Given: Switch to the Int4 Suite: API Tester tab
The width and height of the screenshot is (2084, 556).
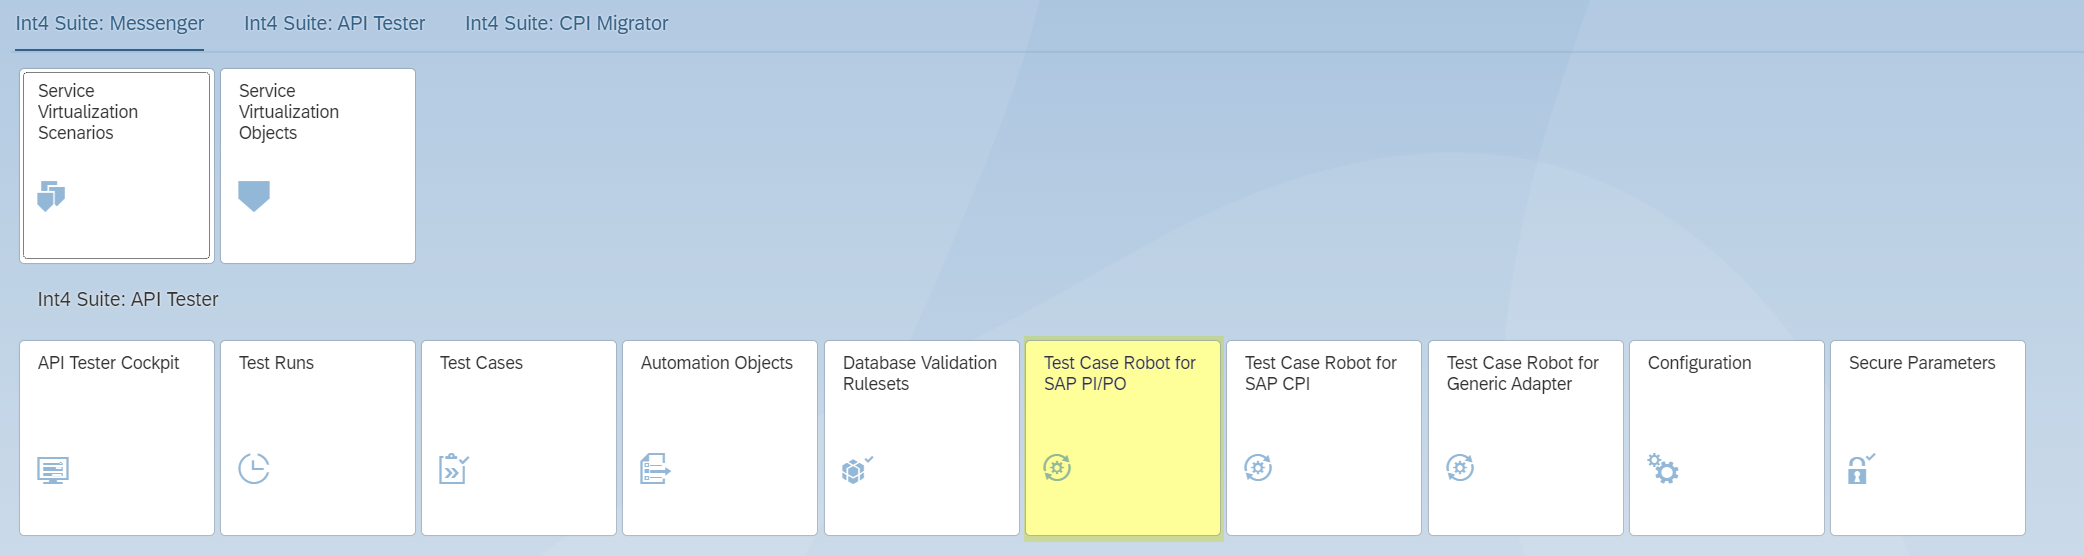Looking at the screenshot, I should [x=334, y=23].
